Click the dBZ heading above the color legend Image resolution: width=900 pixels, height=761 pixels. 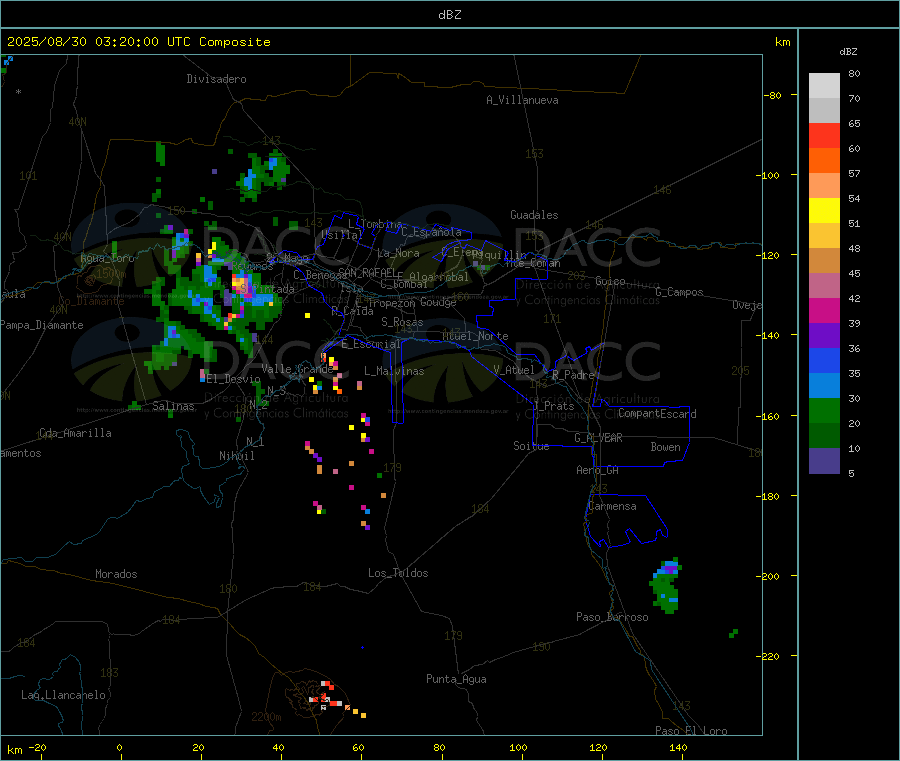(x=848, y=52)
